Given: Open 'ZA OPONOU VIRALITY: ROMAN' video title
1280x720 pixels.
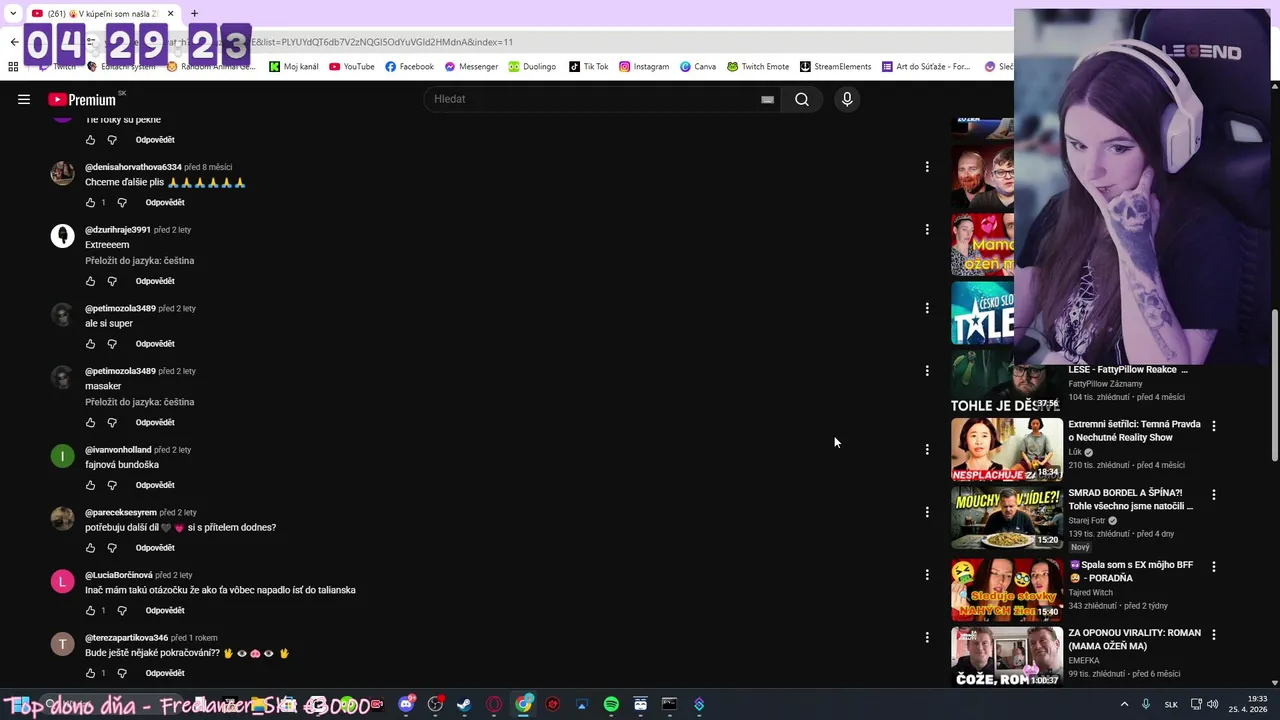Looking at the screenshot, I should click(1134, 639).
